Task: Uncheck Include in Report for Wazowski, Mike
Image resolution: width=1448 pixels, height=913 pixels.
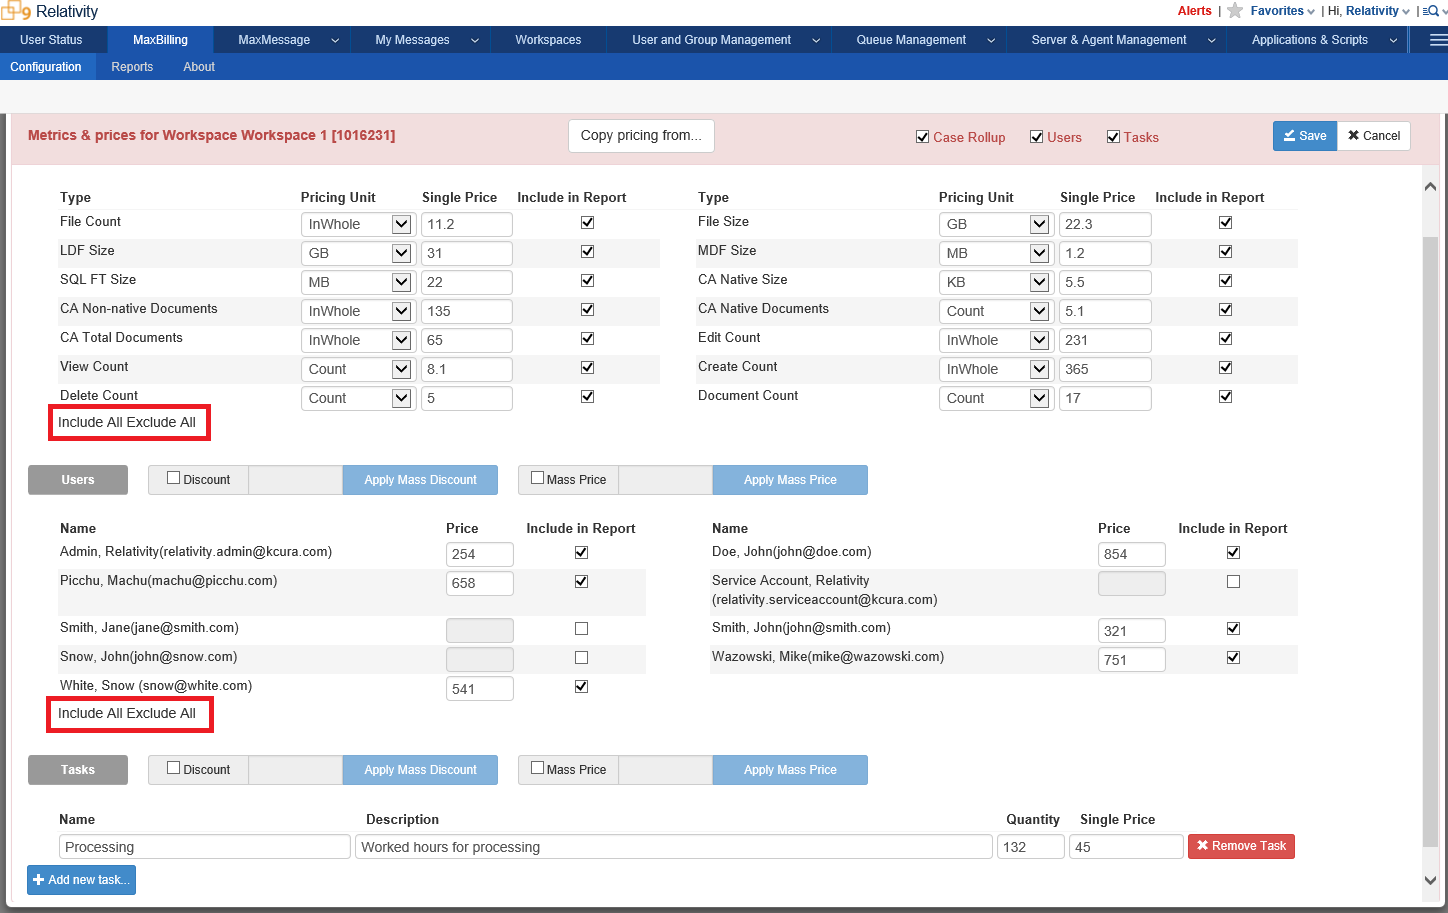Action: point(1233,658)
